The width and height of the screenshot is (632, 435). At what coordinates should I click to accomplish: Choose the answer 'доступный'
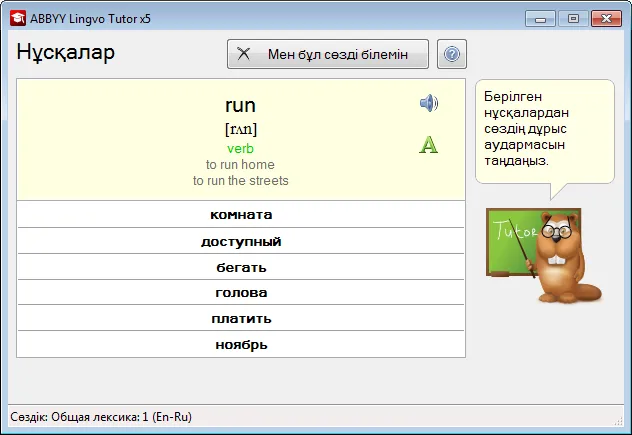pyautogui.click(x=241, y=241)
